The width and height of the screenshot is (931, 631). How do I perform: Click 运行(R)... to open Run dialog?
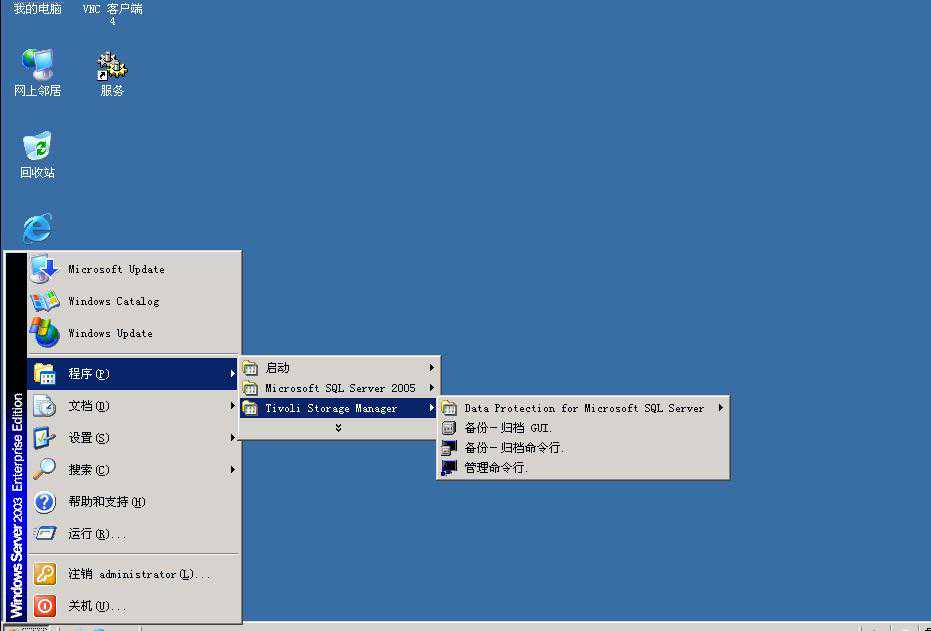click(x=97, y=534)
